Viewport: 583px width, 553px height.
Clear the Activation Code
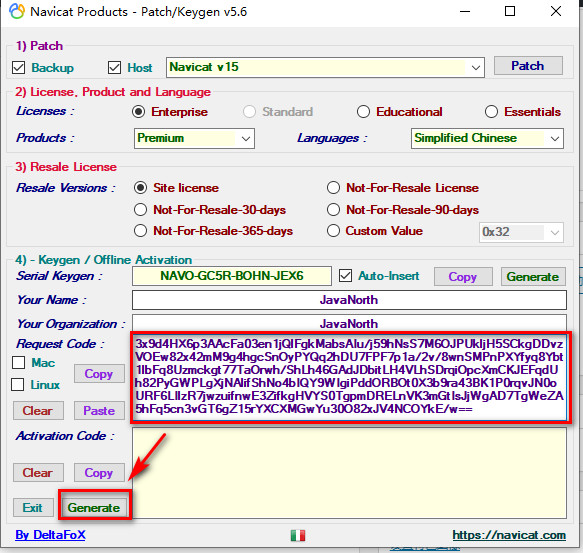[x=38, y=473]
